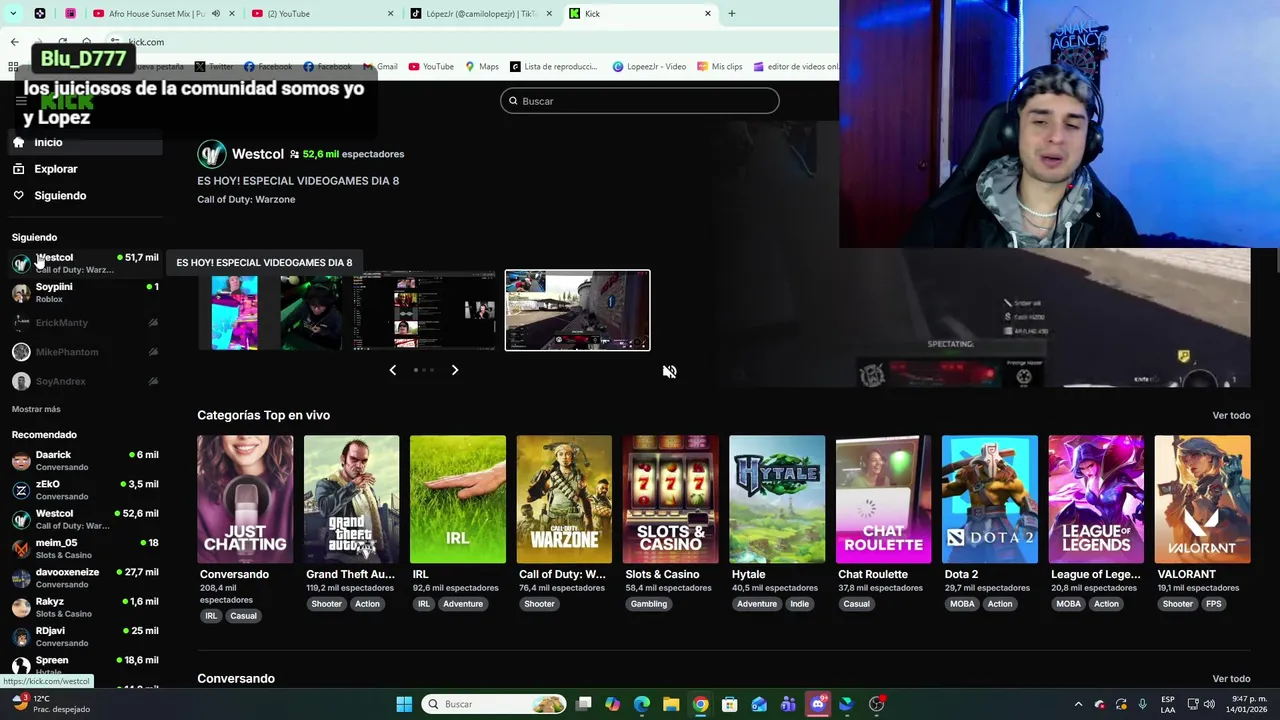Image resolution: width=1280 pixels, height=720 pixels.
Task: Open Hytale category card
Action: (777, 499)
